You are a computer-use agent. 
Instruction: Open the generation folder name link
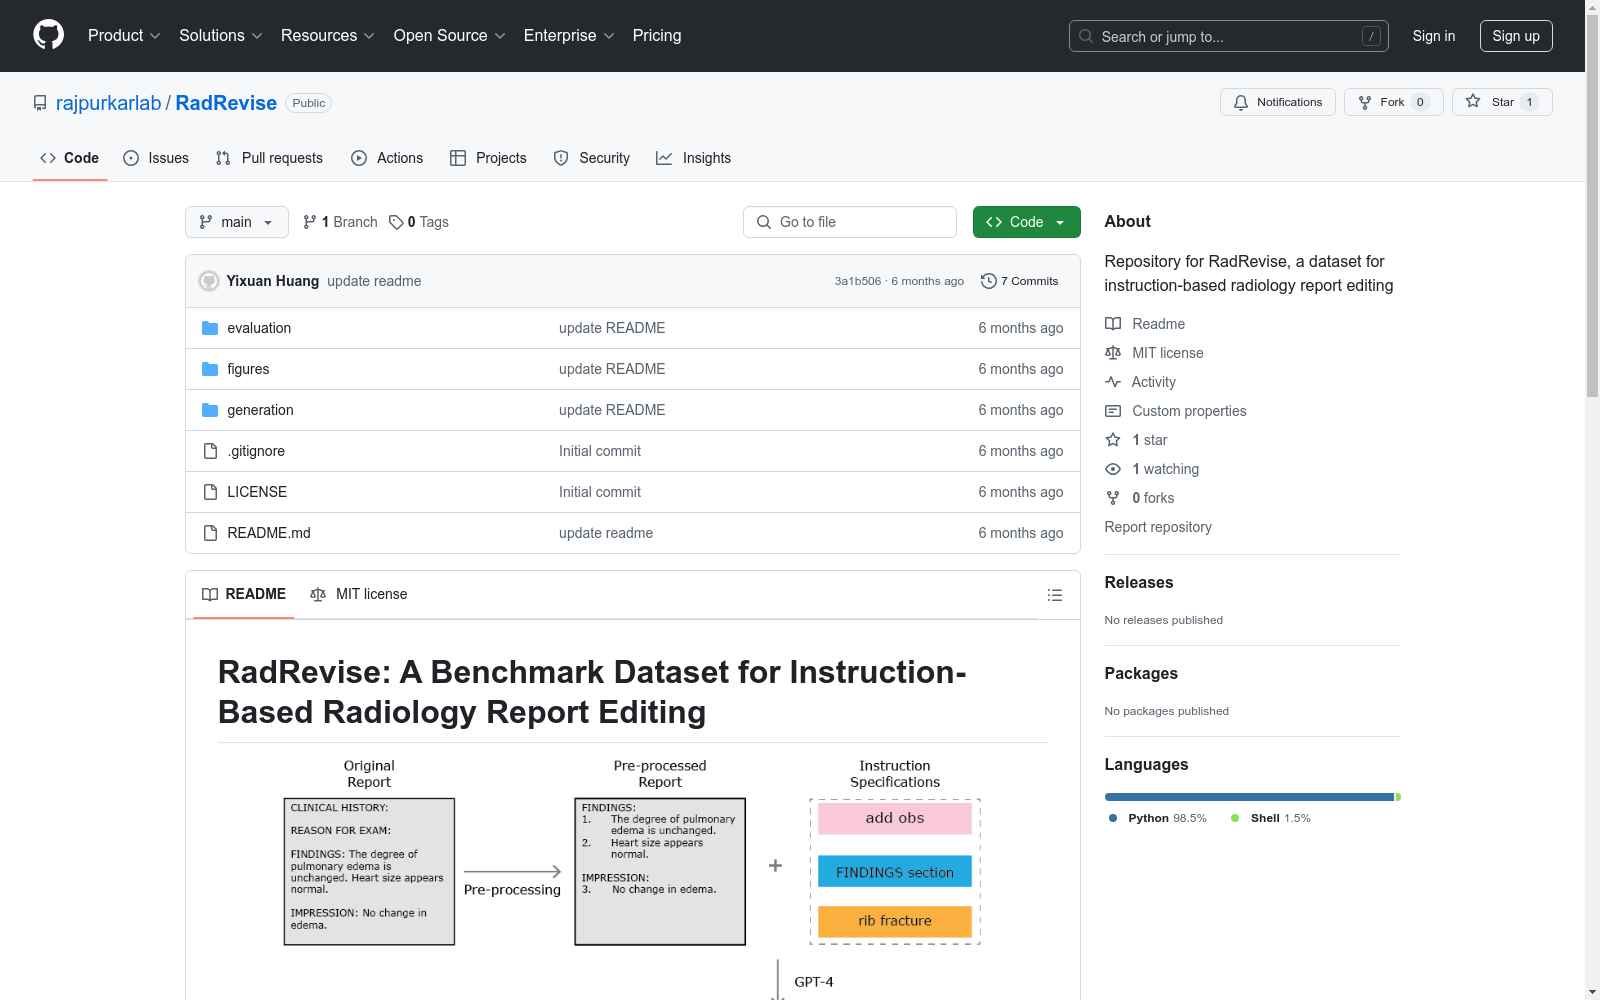(260, 410)
